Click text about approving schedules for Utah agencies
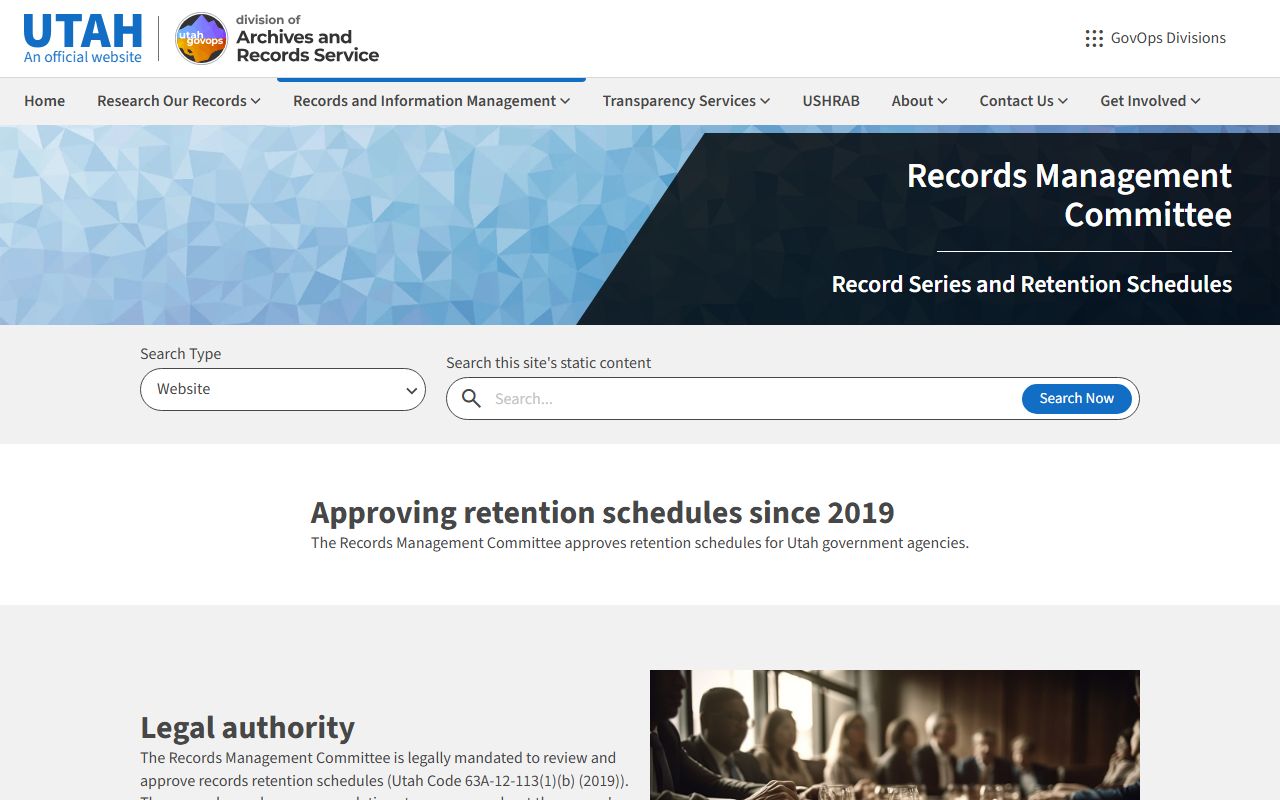This screenshot has width=1280, height=800. (x=640, y=543)
